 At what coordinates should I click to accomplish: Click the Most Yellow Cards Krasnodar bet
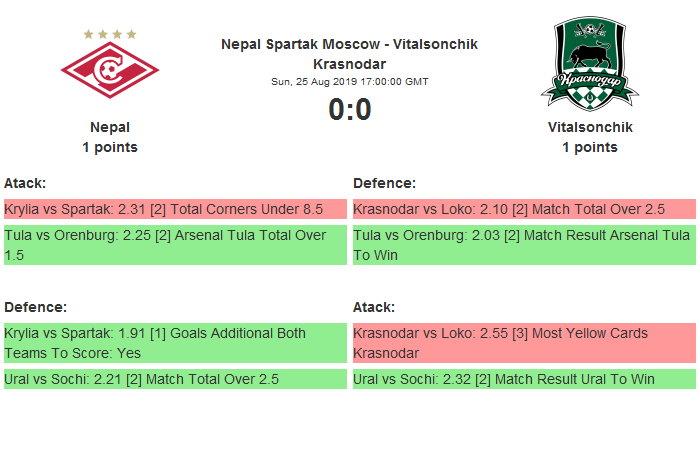(x=524, y=343)
